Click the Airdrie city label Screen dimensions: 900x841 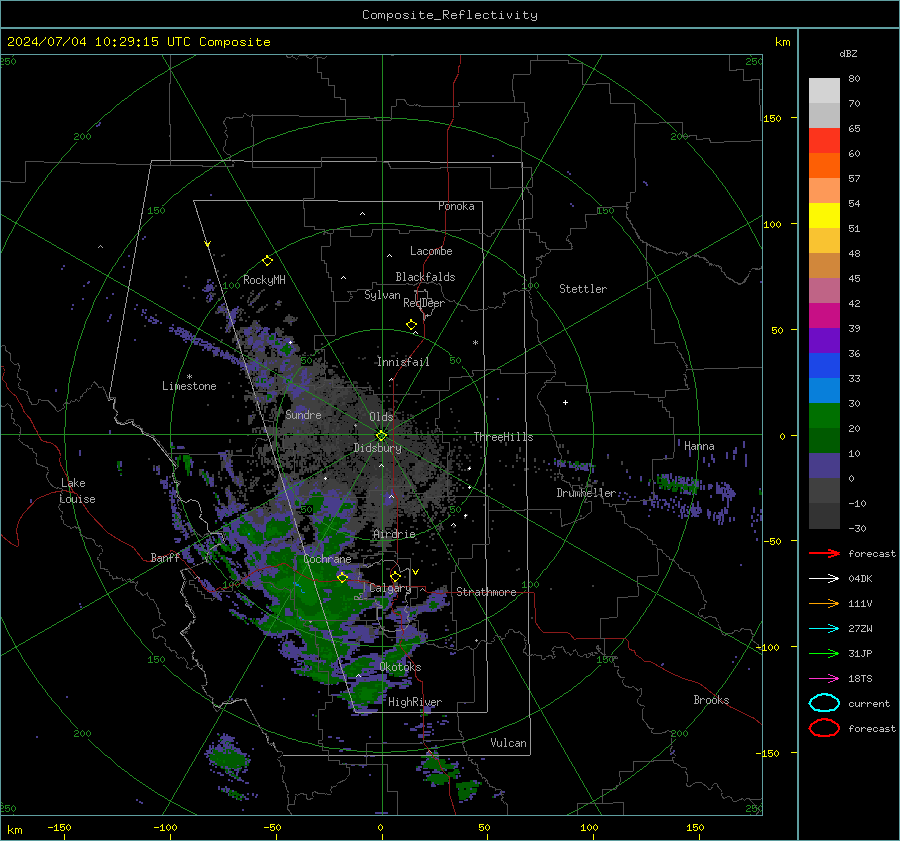coord(394,534)
